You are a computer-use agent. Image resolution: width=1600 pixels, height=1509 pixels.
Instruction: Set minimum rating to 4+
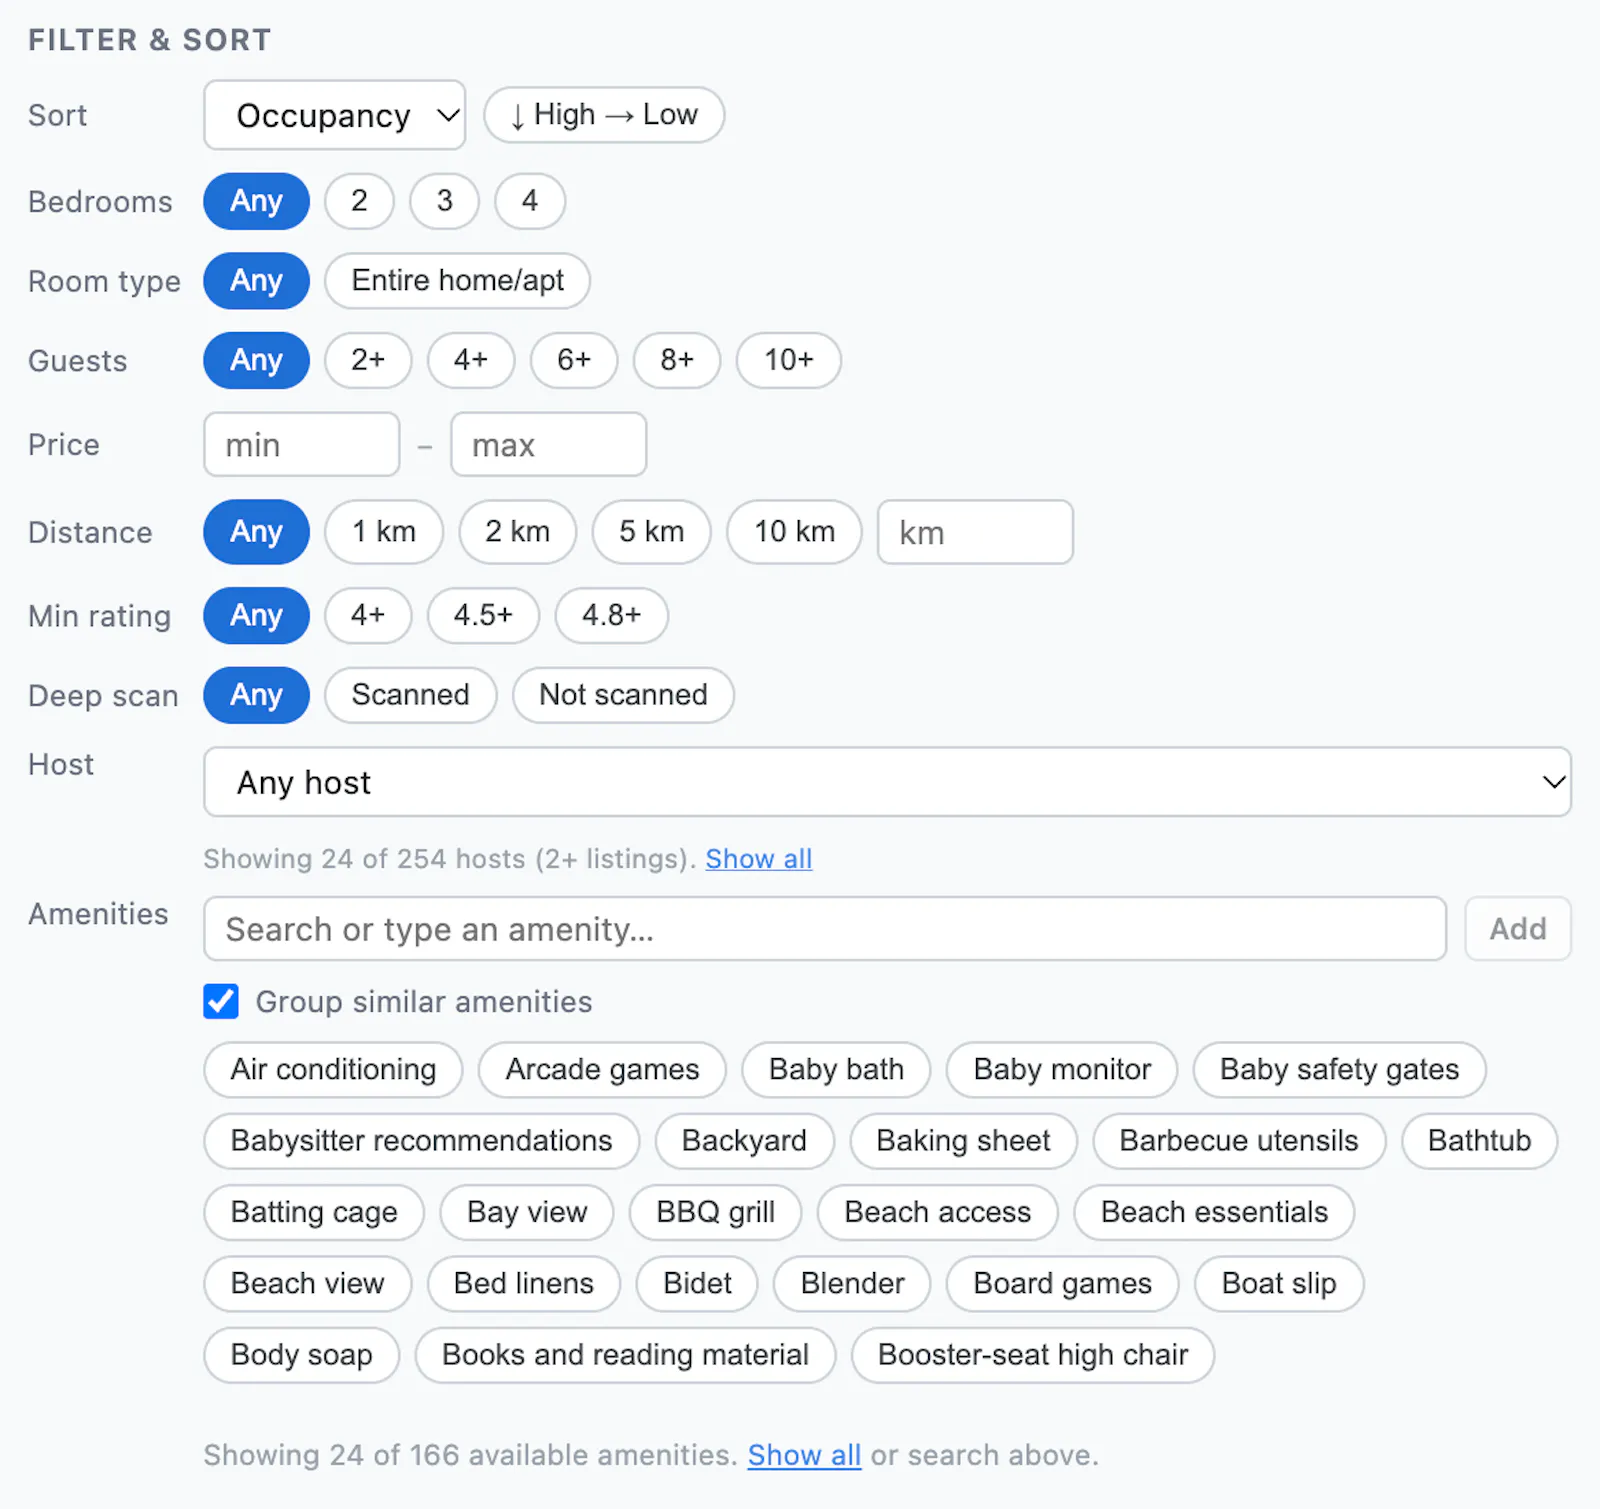coord(368,615)
